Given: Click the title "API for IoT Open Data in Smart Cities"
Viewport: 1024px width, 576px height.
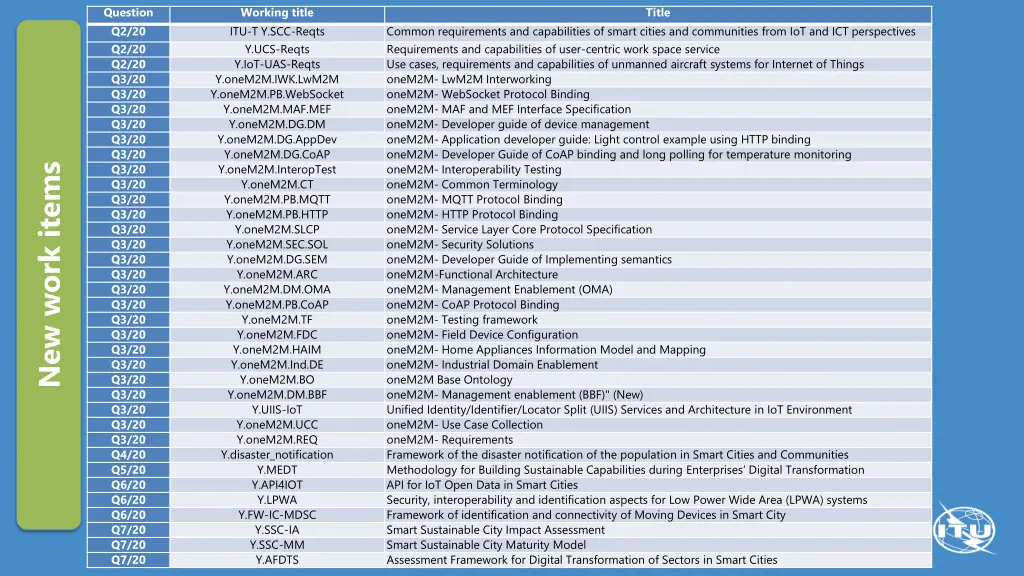Looking at the screenshot, I should point(482,485).
